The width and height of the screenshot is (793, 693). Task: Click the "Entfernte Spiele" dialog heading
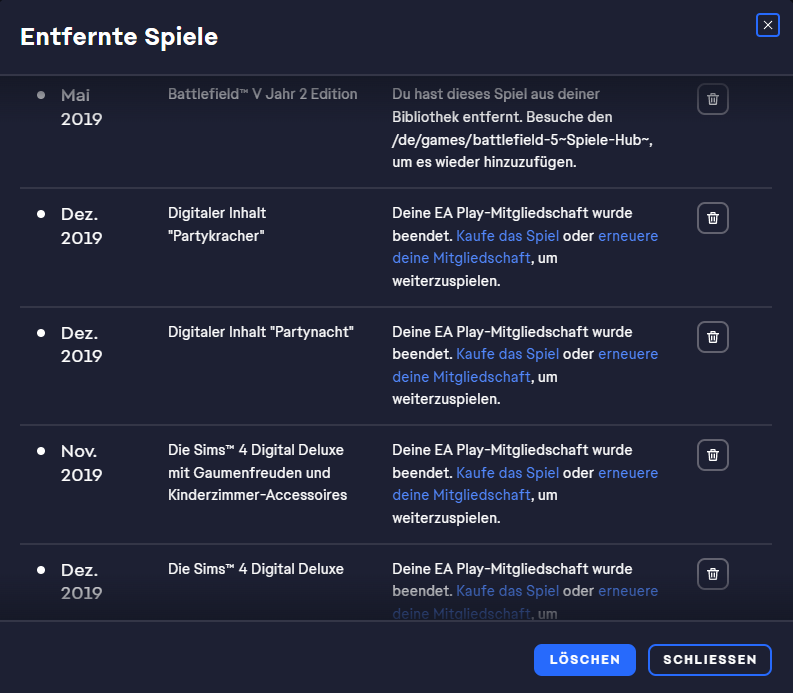tap(119, 37)
